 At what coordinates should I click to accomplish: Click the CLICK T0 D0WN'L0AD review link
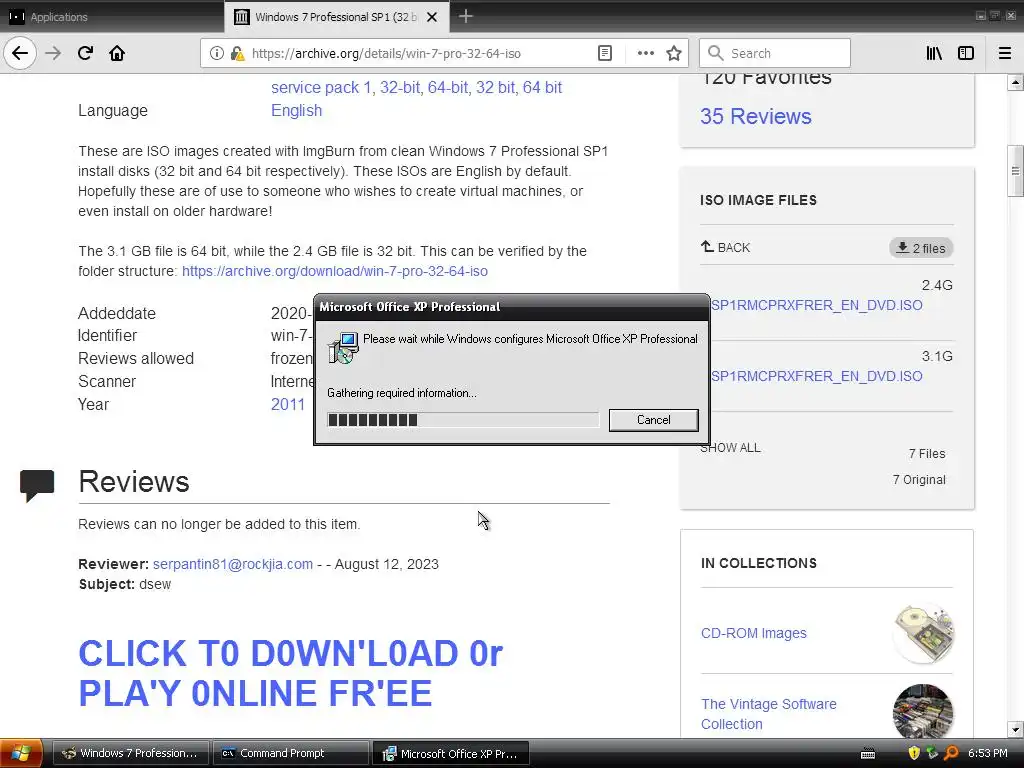click(x=291, y=673)
